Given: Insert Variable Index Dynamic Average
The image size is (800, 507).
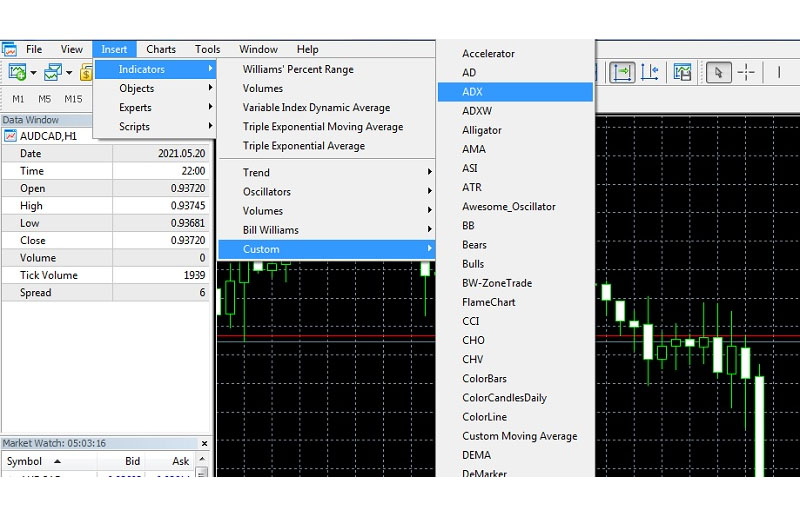Looking at the screenshot, I should 316,108.
